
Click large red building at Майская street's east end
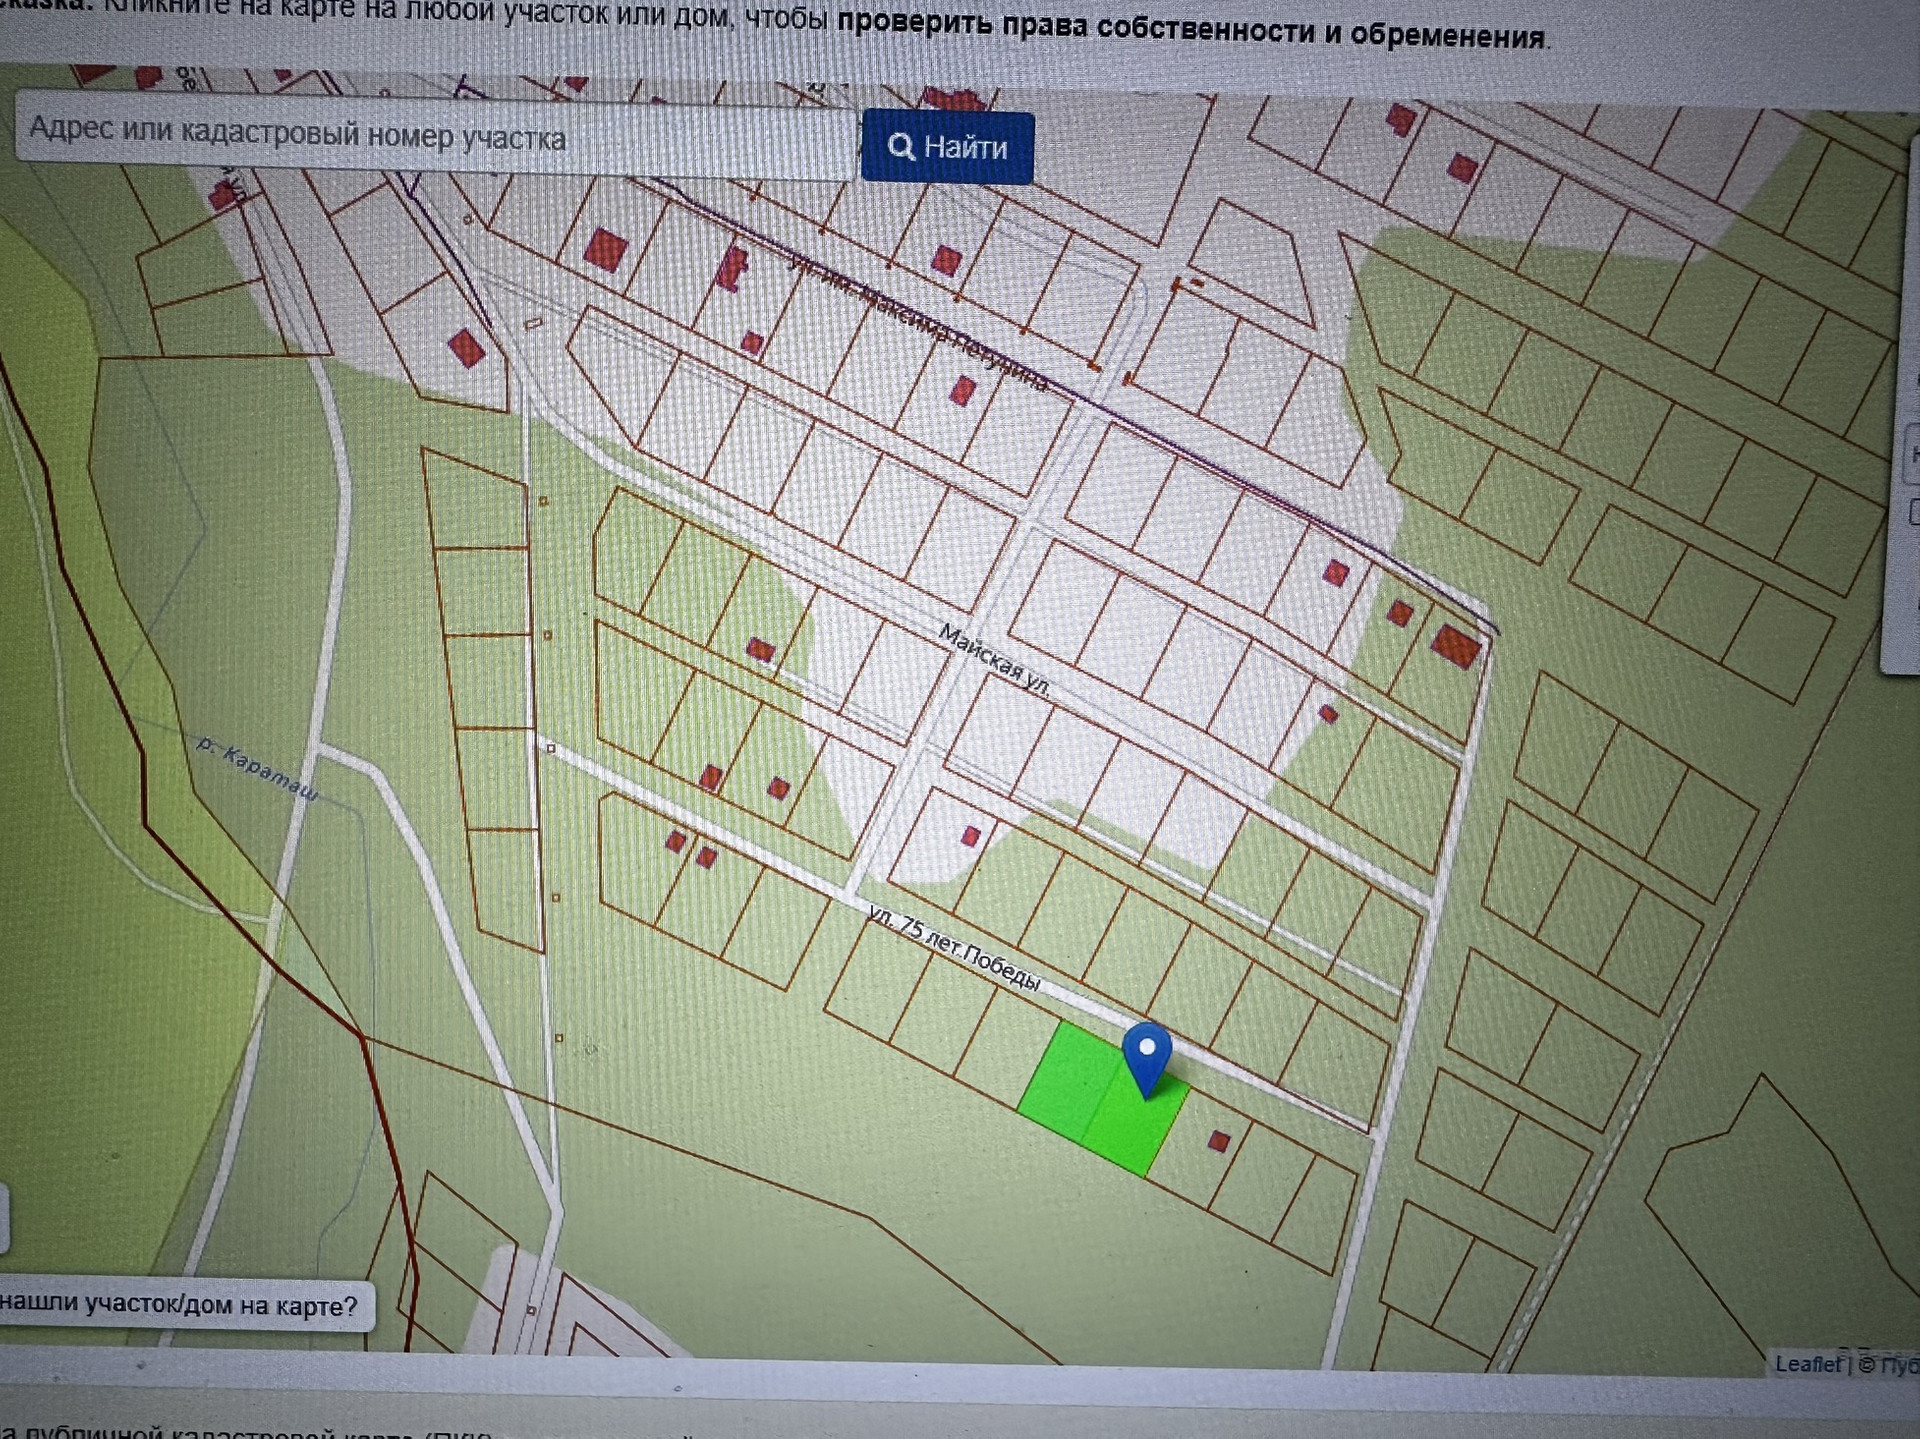point(1455,645)
